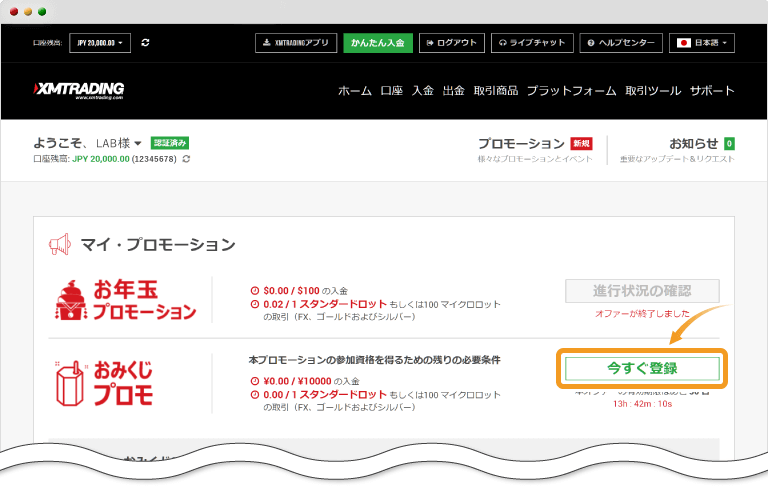
Task: Click the clock icon beside ¥0.00 / ¥10000
Action: point(255,381)
